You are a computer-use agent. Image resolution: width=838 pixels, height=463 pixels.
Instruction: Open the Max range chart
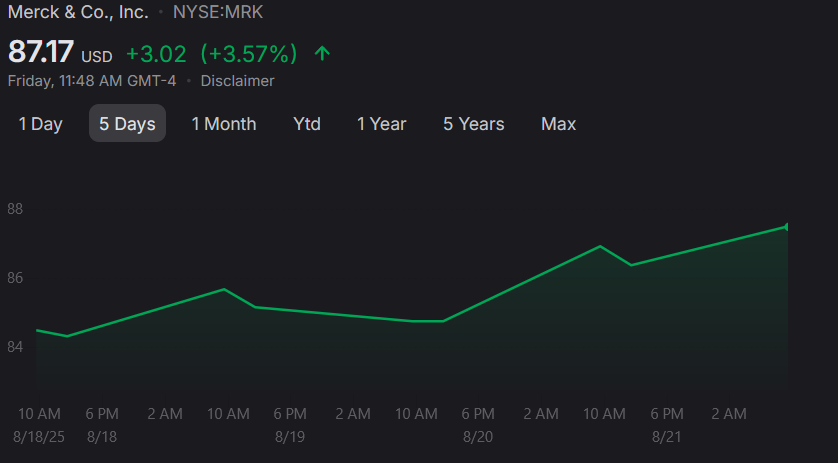pyautogui.click(x=558, y=124)
